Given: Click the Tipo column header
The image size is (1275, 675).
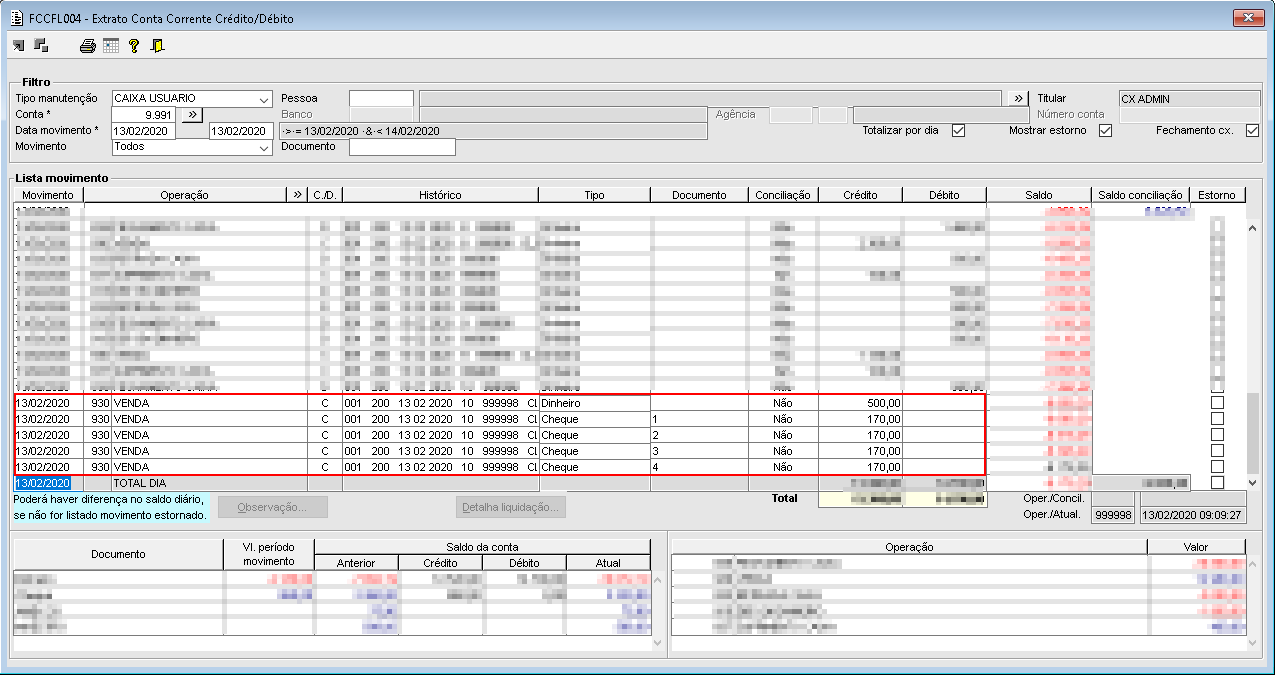Looking at the screenshot, I should (594, 195).
